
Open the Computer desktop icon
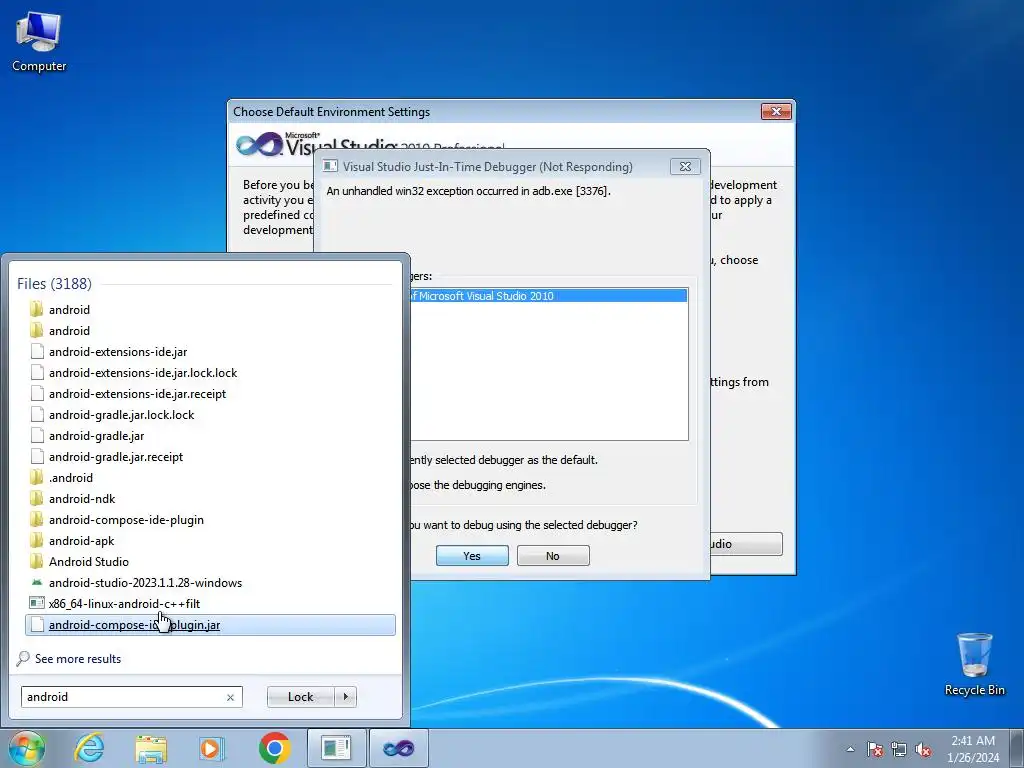coord(39,41)
